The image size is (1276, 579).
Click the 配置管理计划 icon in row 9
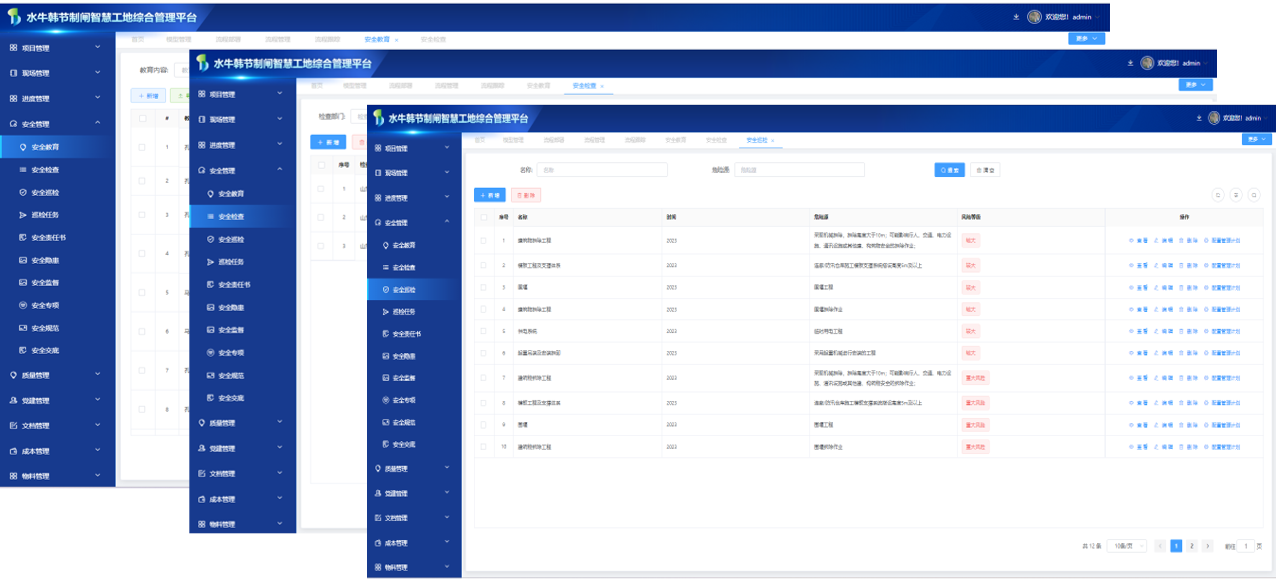(1206, 424)
